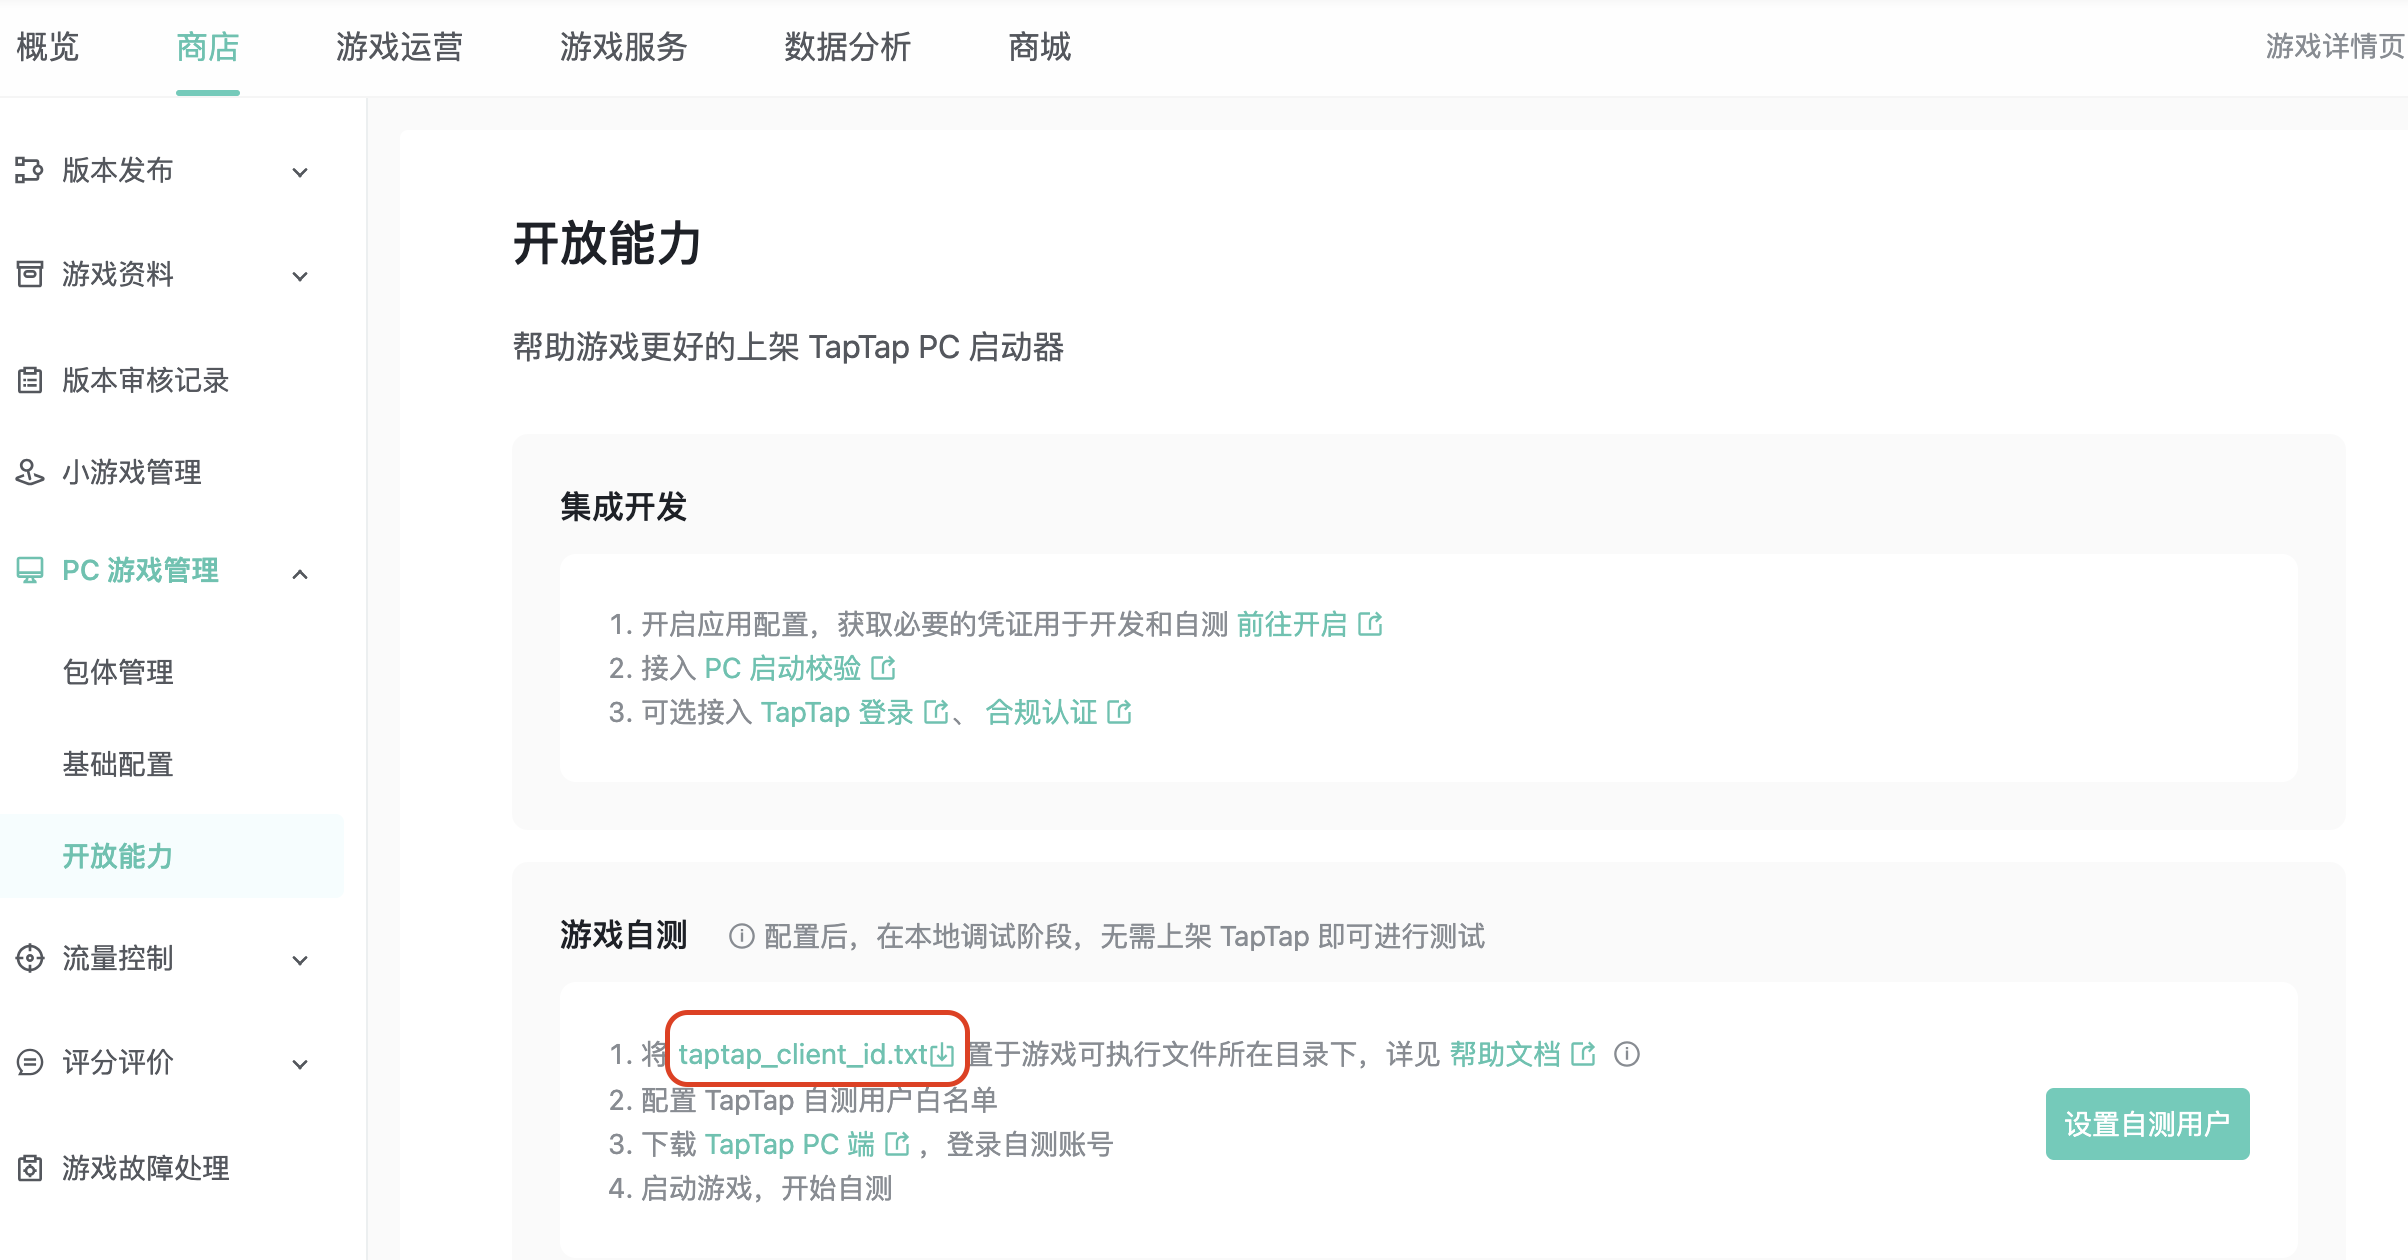Open the 游戏服务 tab

(x=623, y=46)
